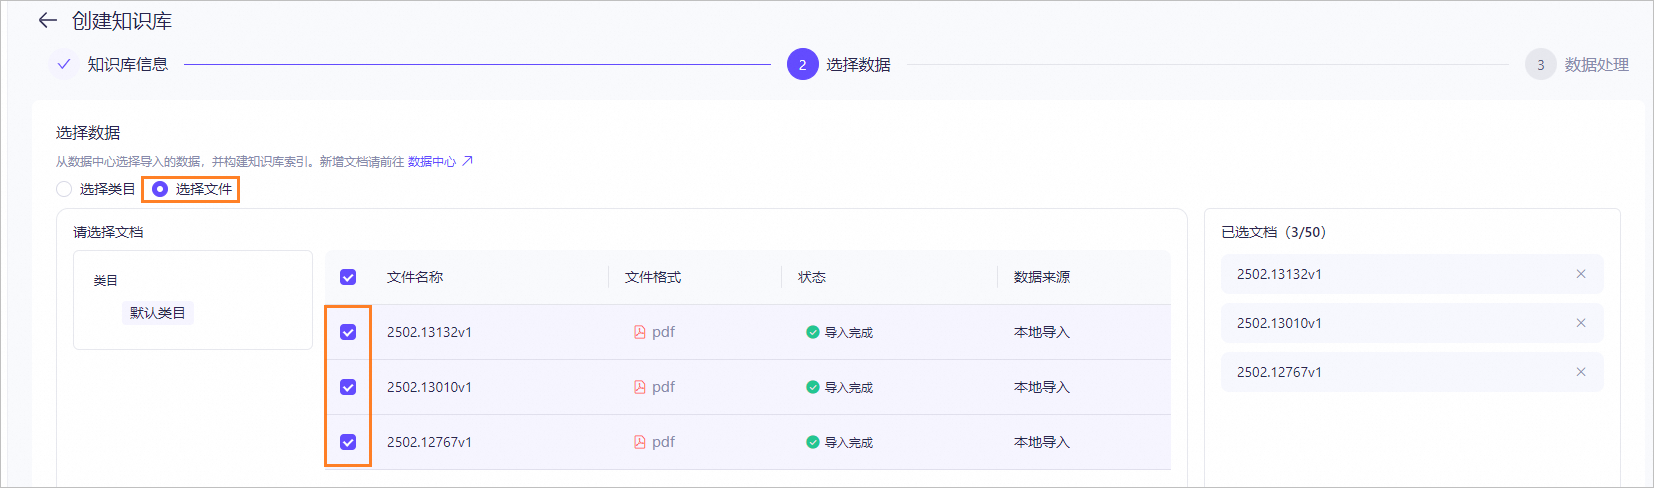Viewport: 1654px width, 488px height.
Task: Click the PDF icon in 2502.13132v1 row
Action: [x=640, y=332]
